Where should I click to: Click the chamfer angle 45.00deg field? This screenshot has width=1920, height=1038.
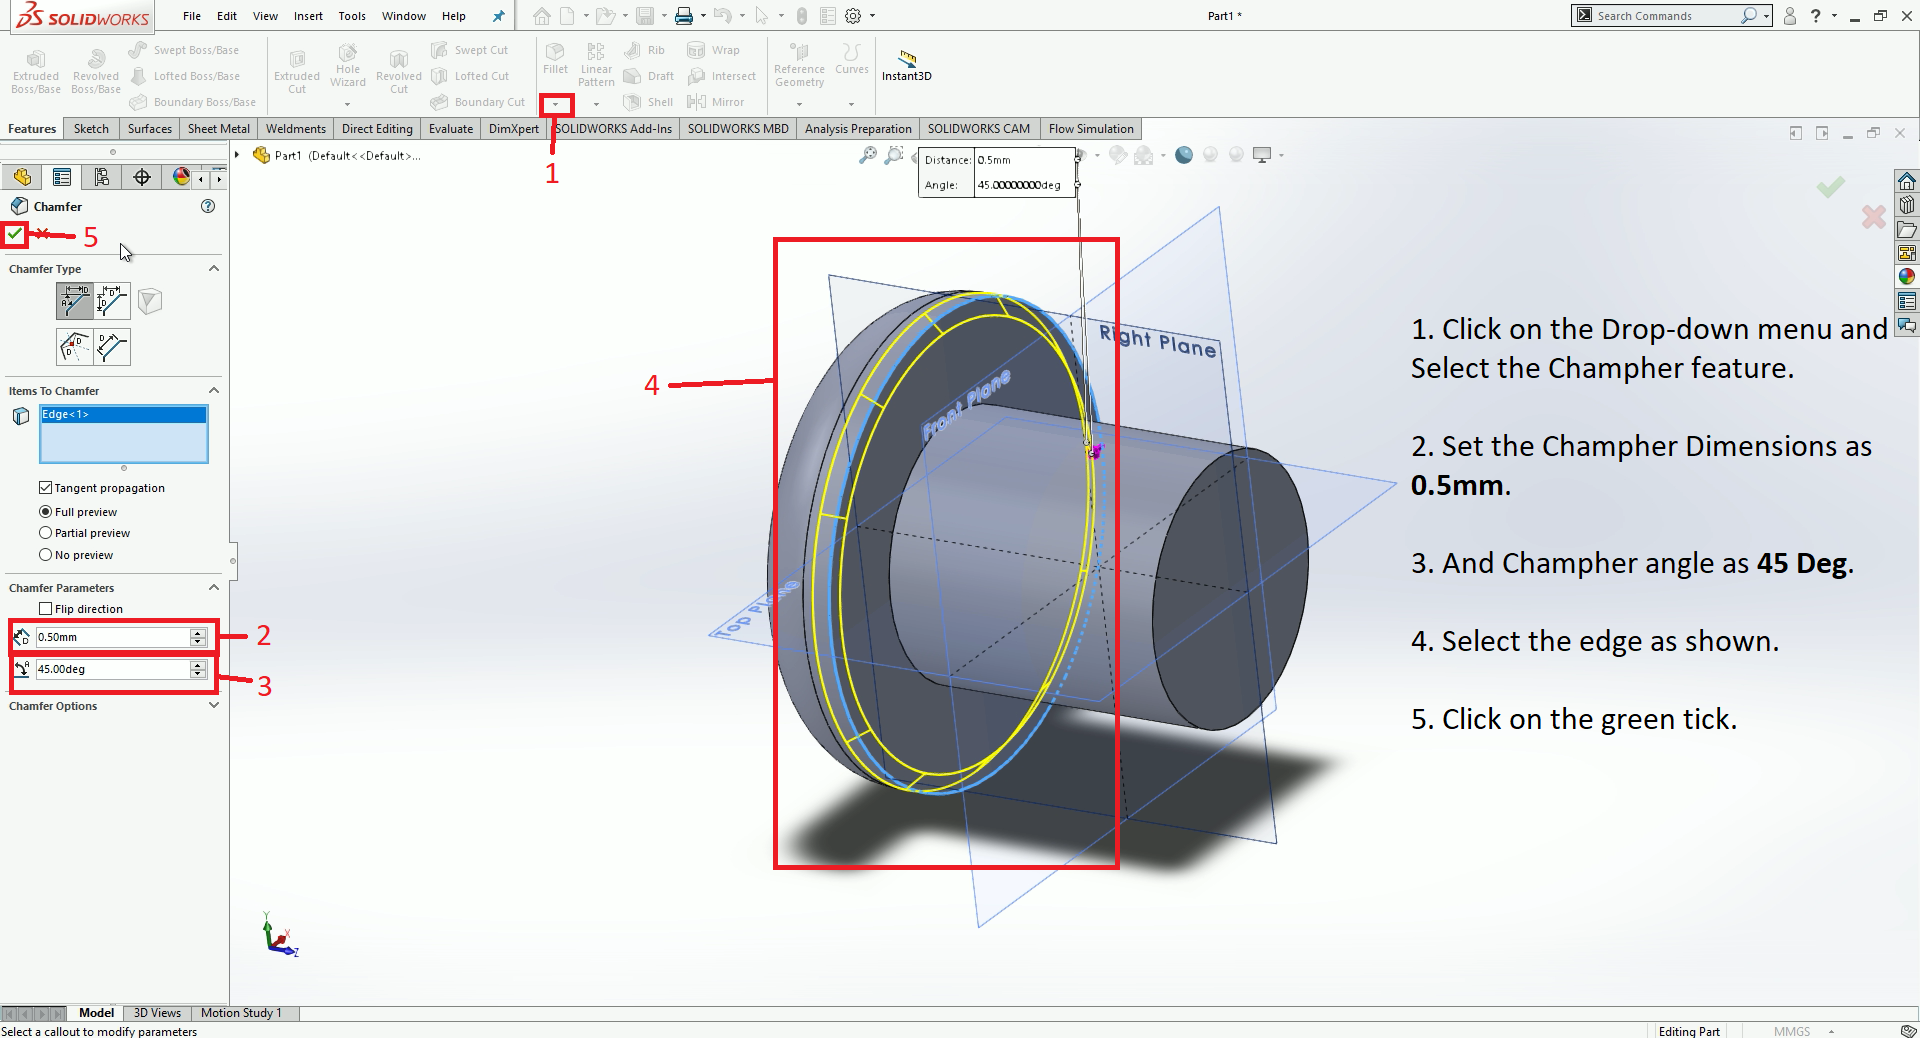(113, 669)
